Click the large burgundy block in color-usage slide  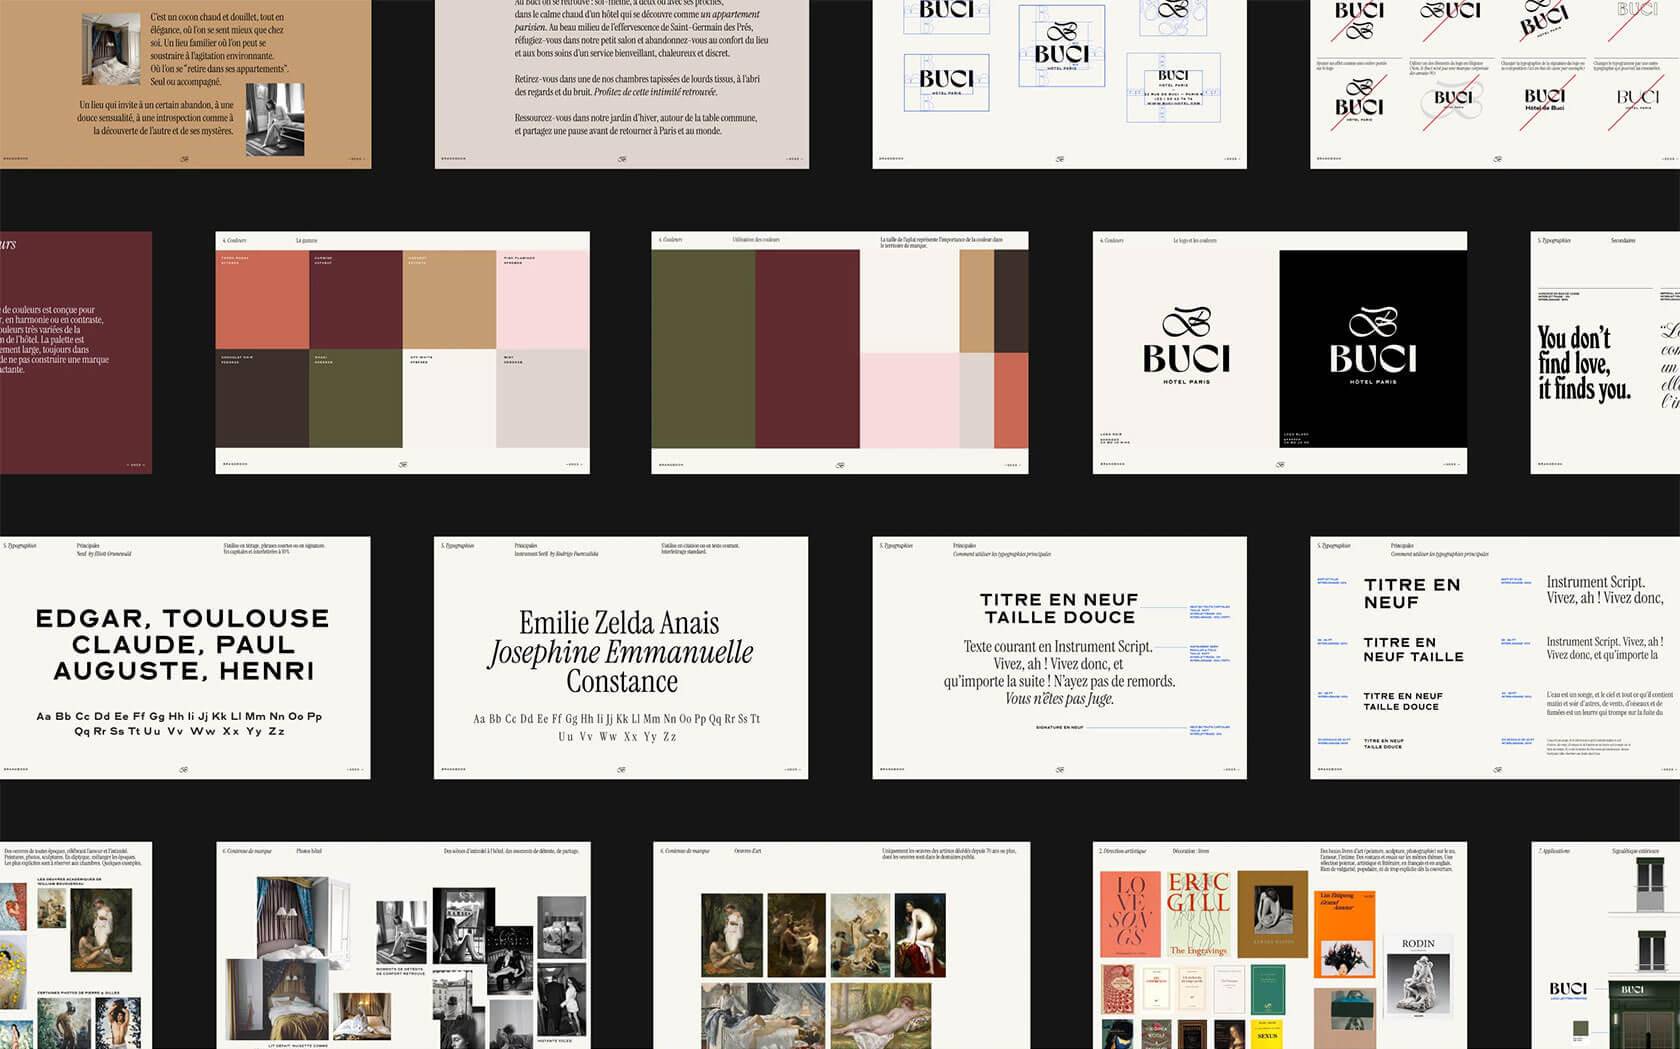807,348
